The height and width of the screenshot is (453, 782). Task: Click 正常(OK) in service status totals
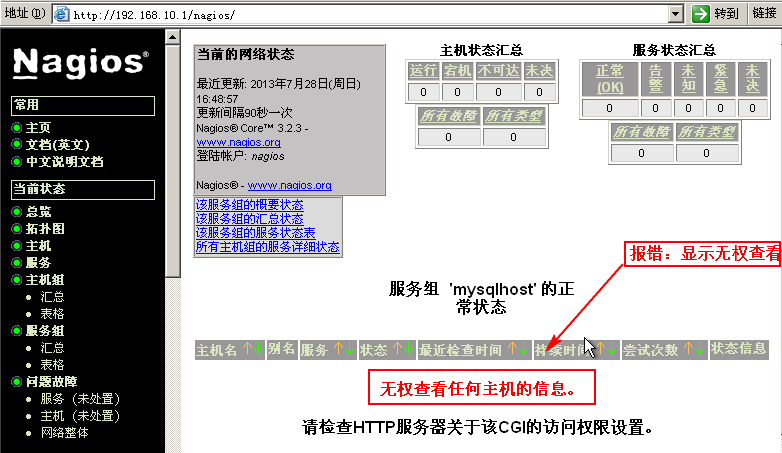click(x=610, y=79)
